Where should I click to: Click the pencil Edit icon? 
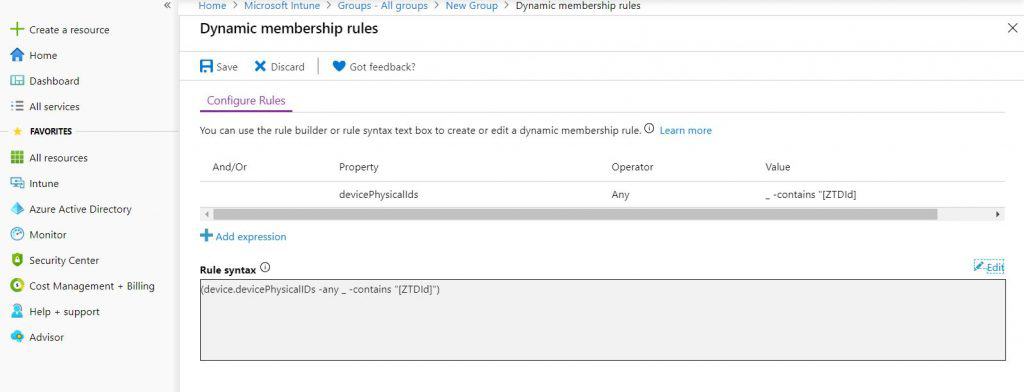click(x=979, y=266)
